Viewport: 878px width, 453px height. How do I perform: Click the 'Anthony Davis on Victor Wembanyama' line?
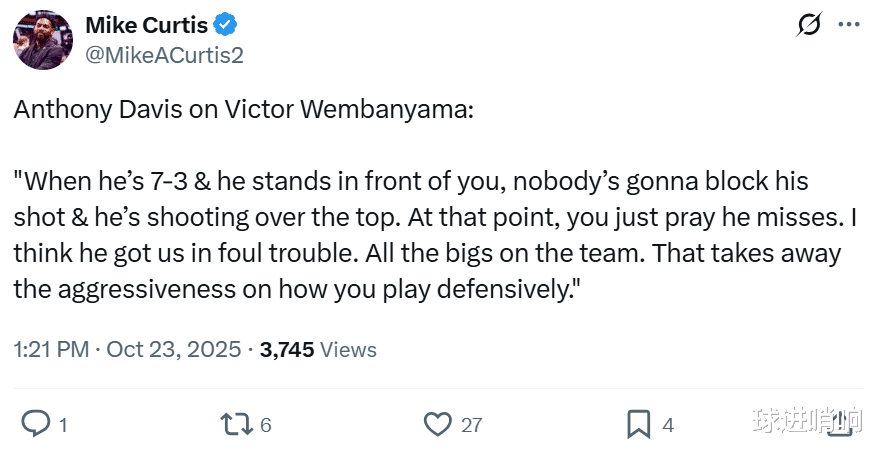coord(243,110)
